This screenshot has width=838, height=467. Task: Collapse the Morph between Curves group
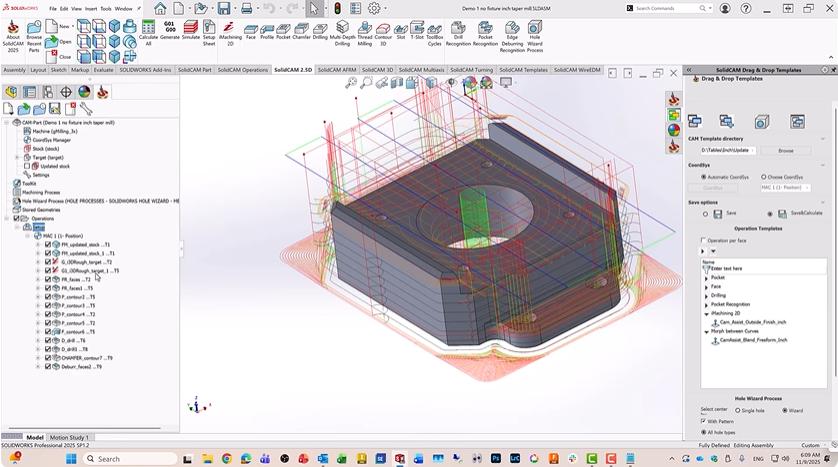[706, 331]
